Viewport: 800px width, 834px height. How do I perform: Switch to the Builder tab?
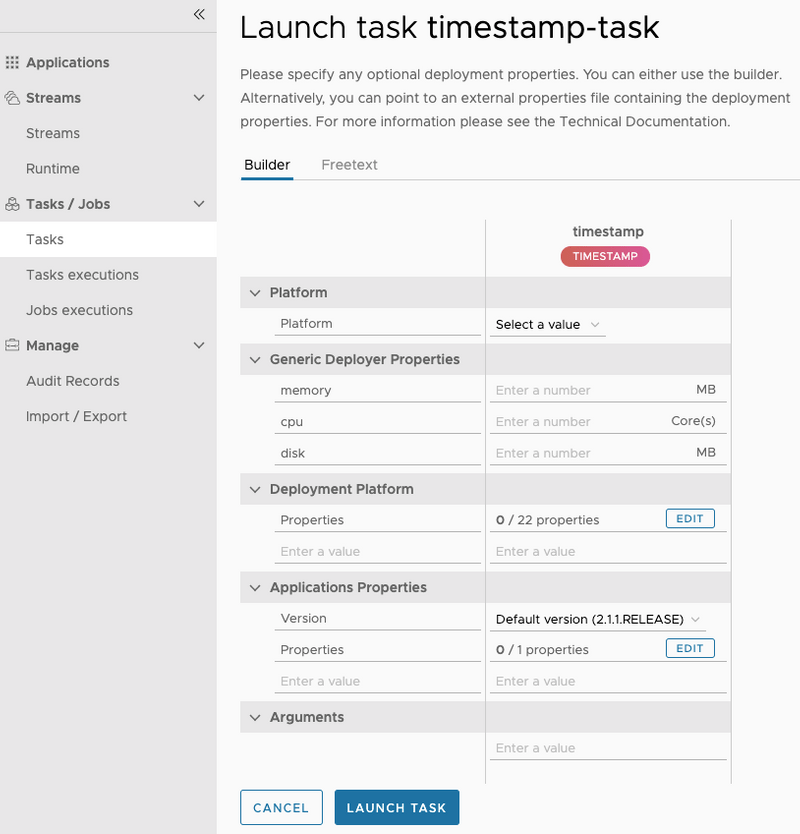[267, 164]
